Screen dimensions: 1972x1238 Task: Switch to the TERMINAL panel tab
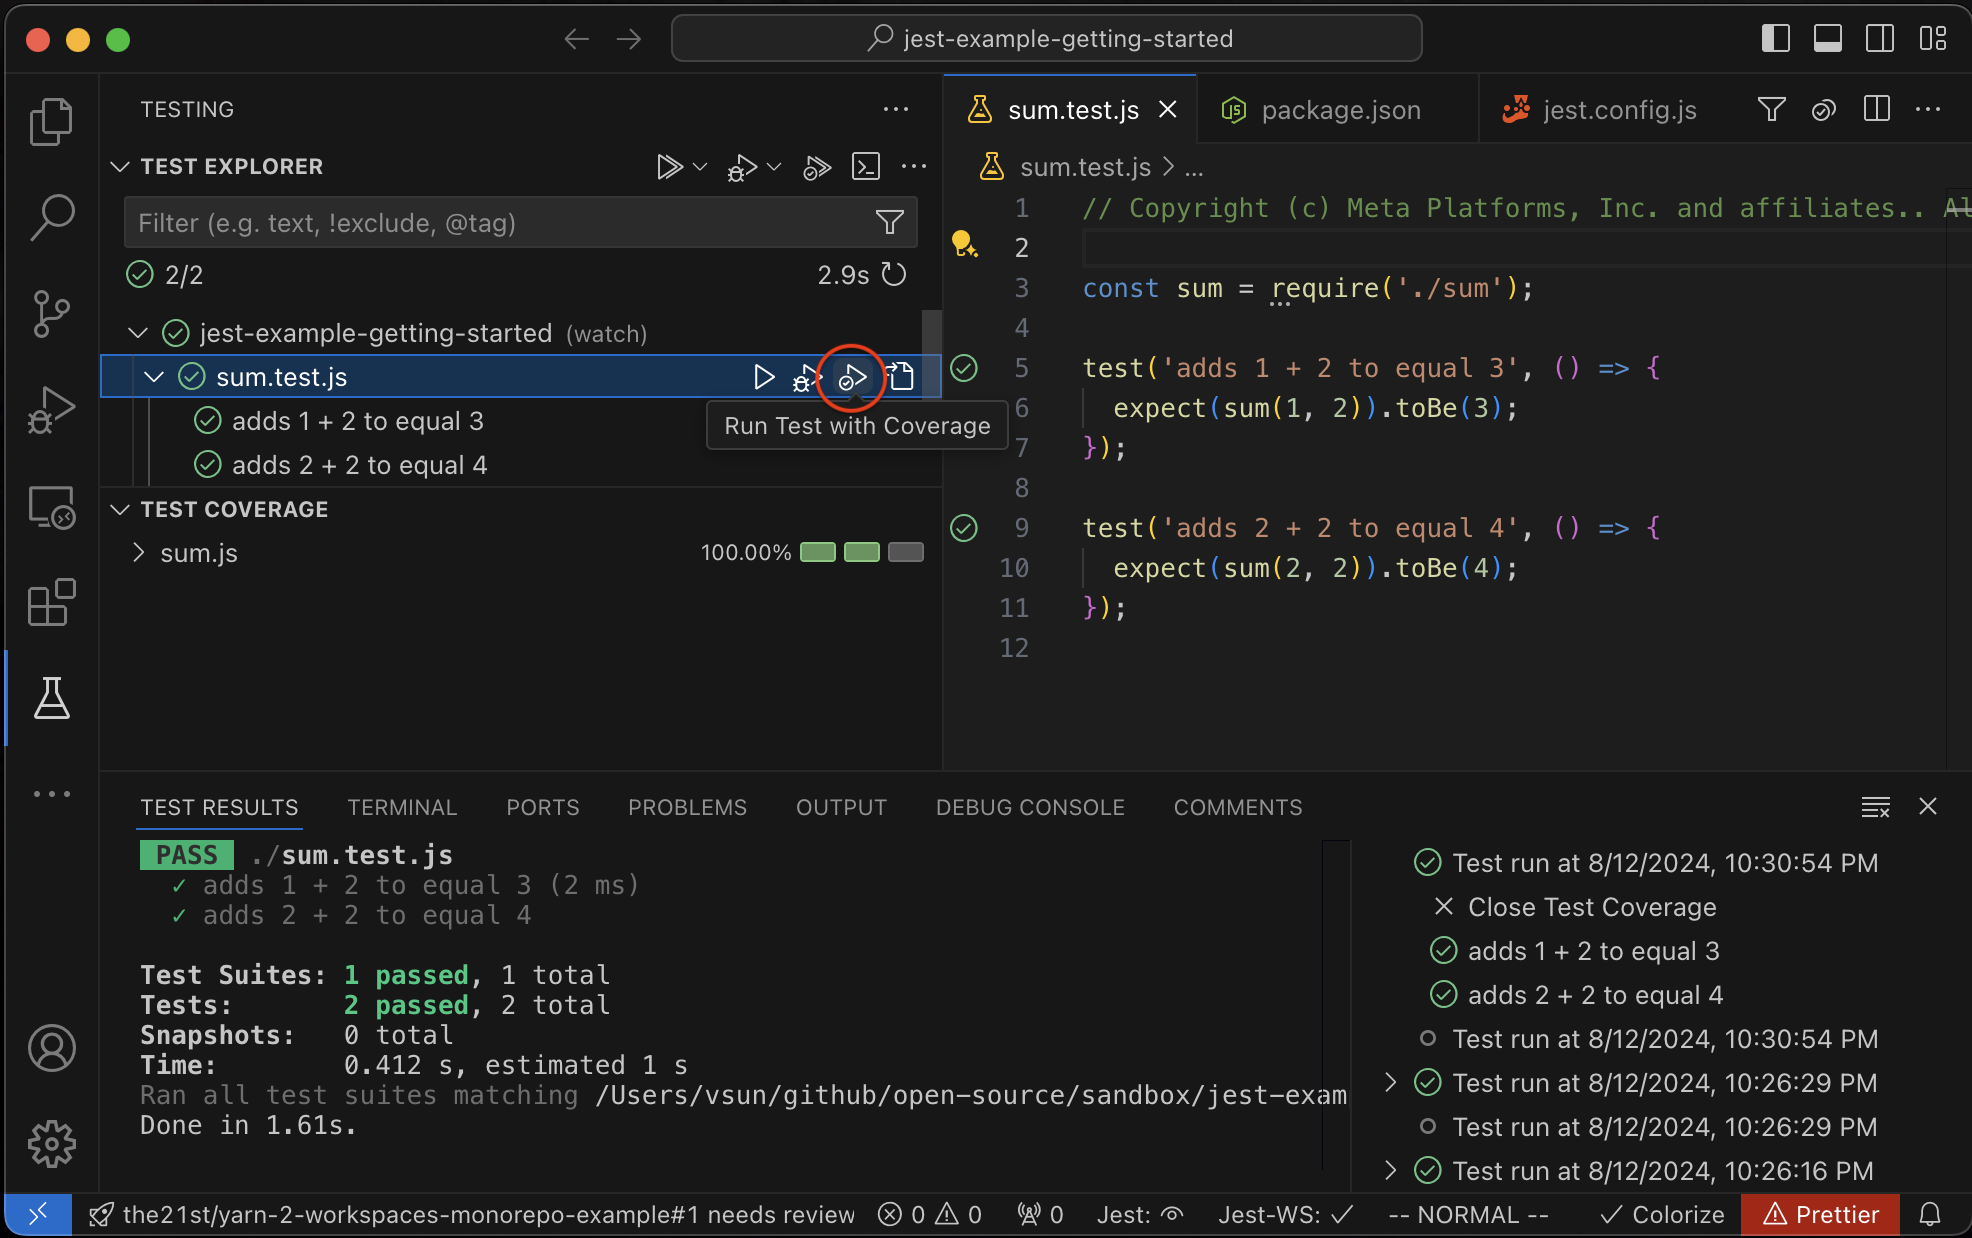click(402, 807)
